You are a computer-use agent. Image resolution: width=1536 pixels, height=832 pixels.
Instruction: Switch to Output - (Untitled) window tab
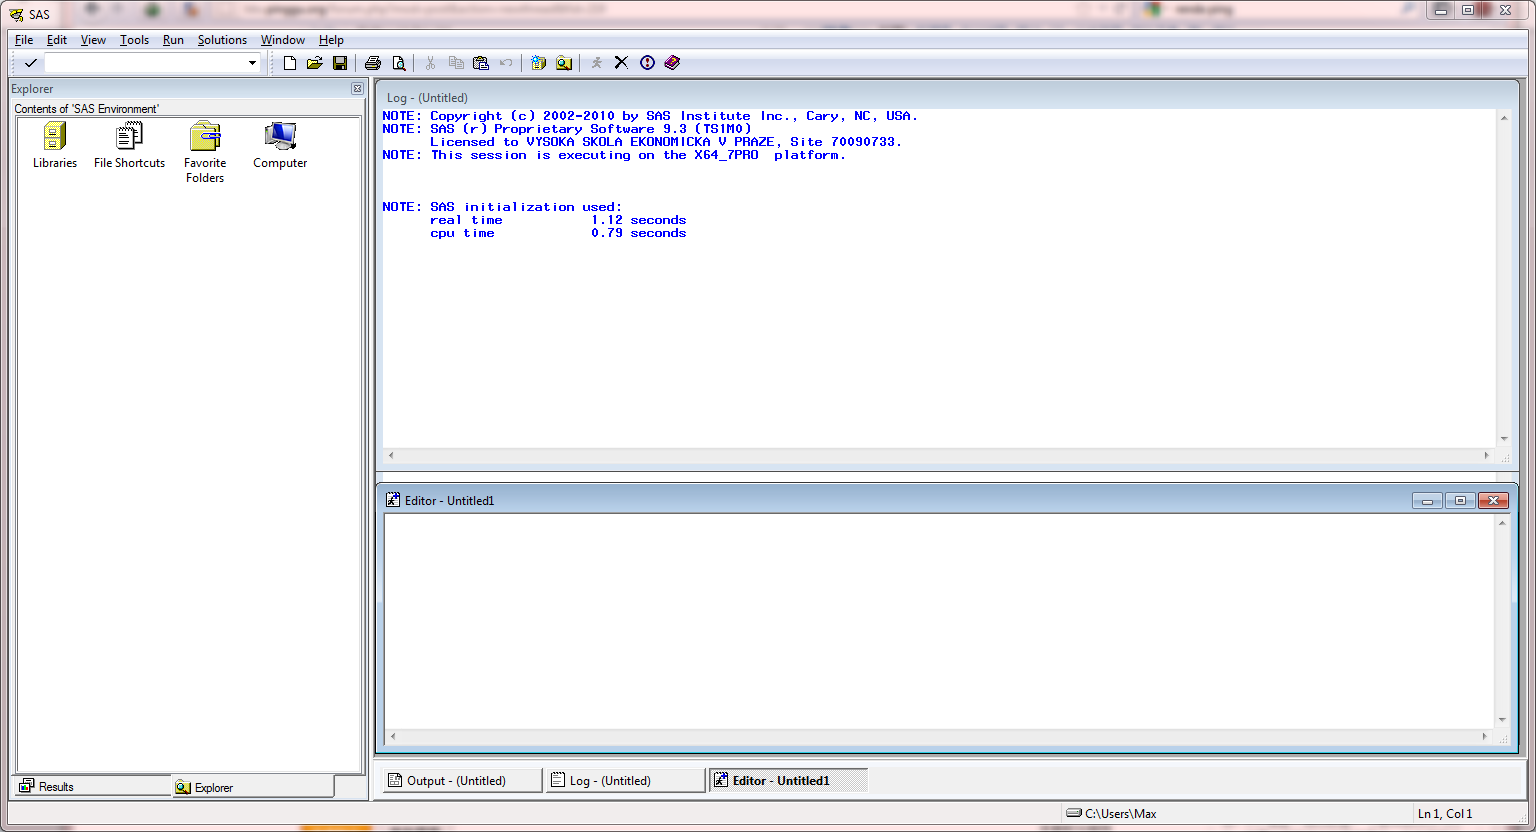pyautogui.click(x=459, y=781)
